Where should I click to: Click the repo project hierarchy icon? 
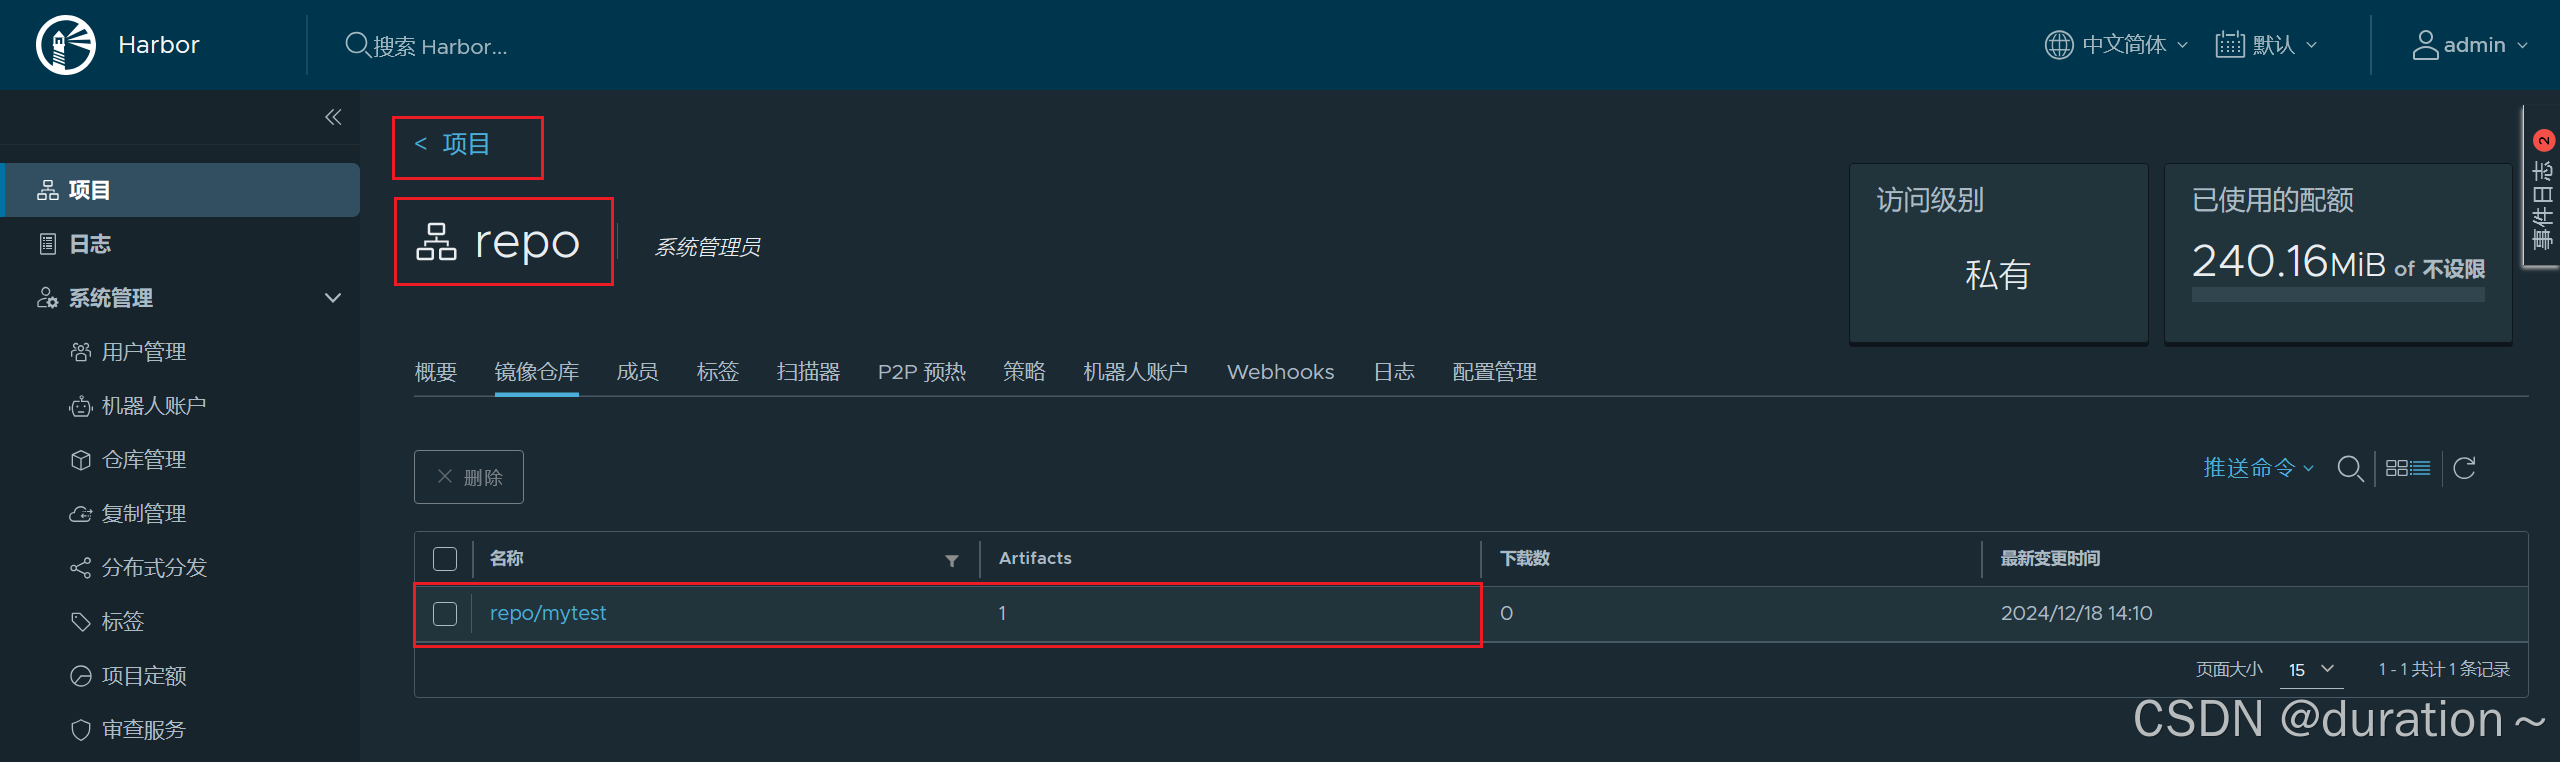tap(436, 242)
